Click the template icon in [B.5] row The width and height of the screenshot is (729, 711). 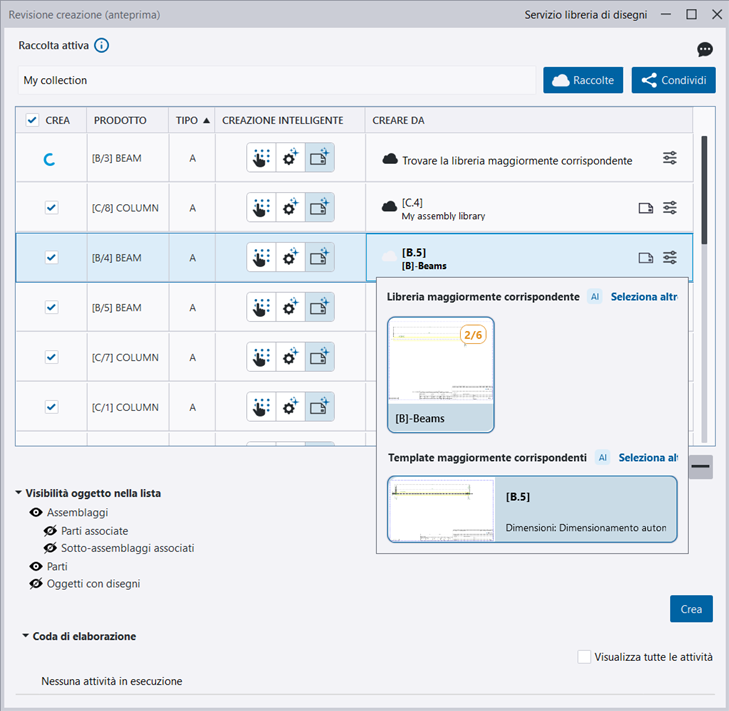click(x=646, y=258)
